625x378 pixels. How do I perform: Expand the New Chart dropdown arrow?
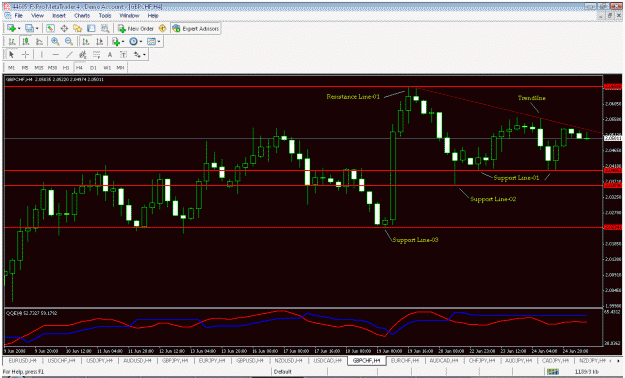pos(19,28)
